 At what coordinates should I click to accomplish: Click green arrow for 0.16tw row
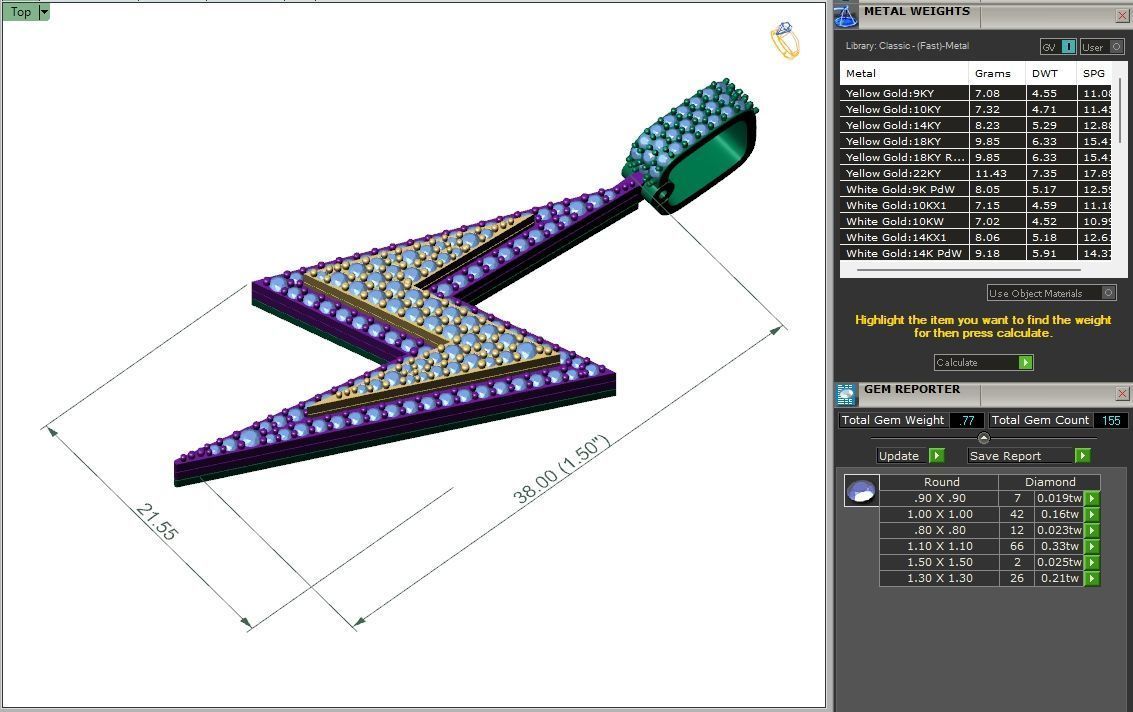click(x=1092, y=514)
